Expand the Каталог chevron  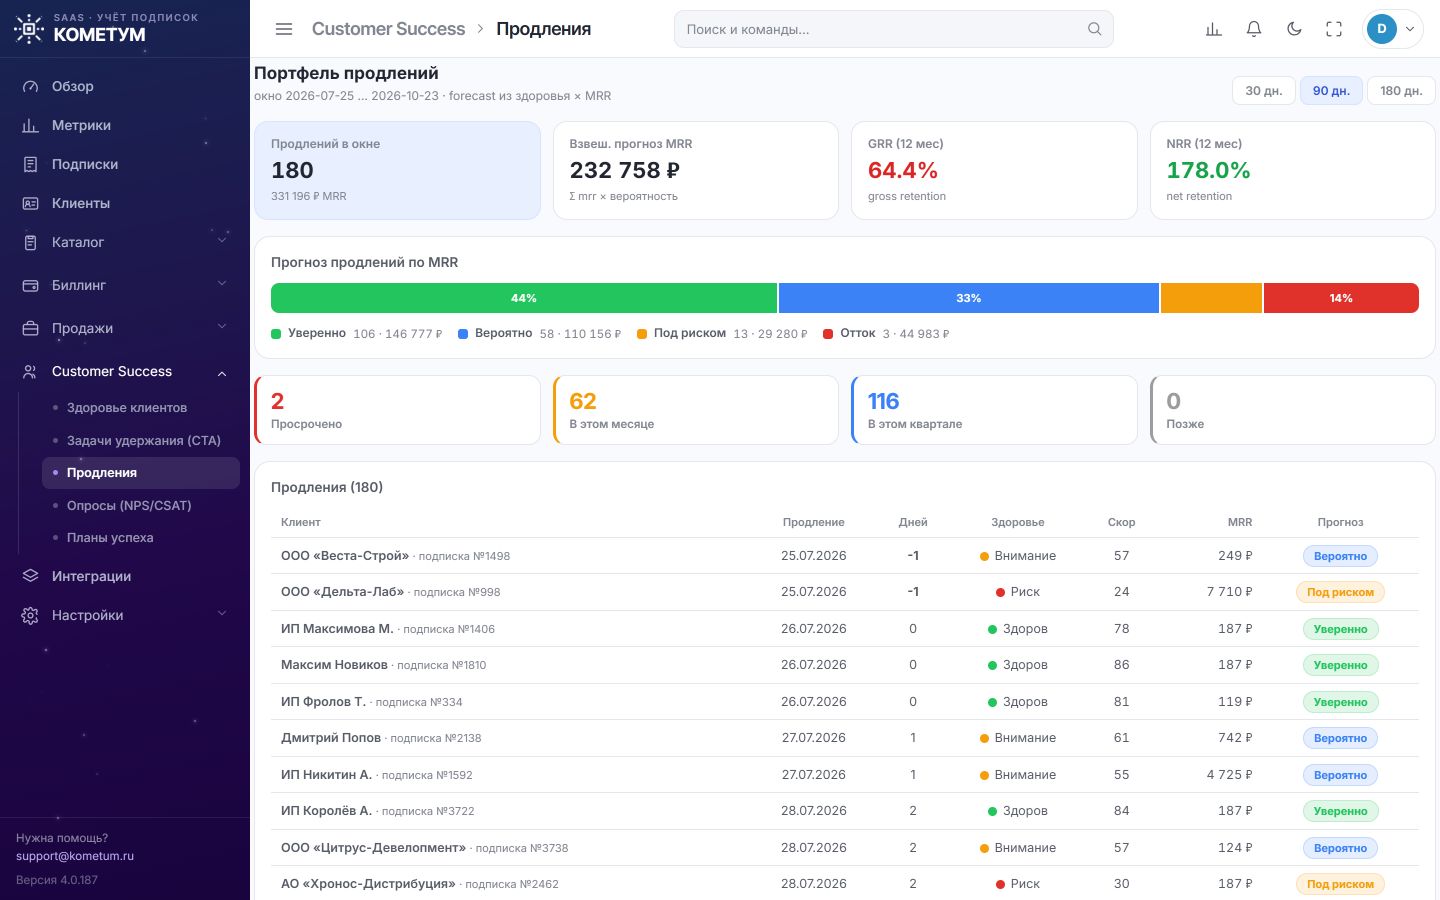pyautogui.click(x=222, y=240)
